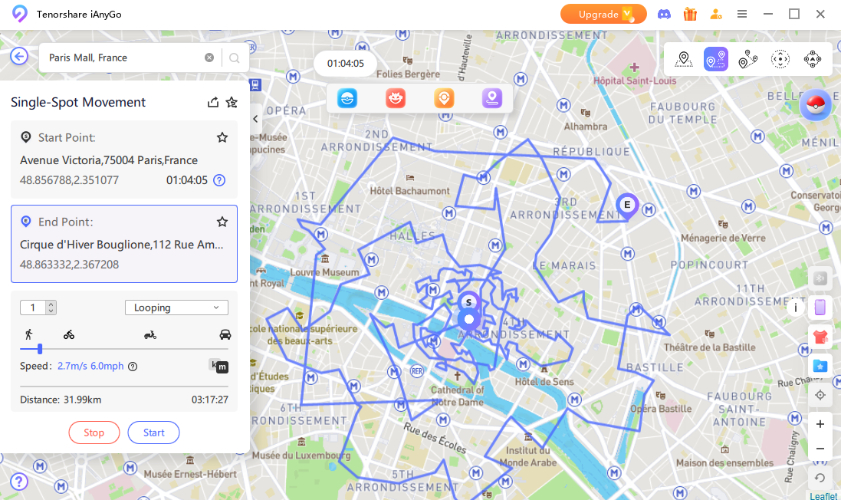The height and width of the screenshot is (500, 841).
Task: Share the Single-Spot Movement route
Action: coord(213,102)
